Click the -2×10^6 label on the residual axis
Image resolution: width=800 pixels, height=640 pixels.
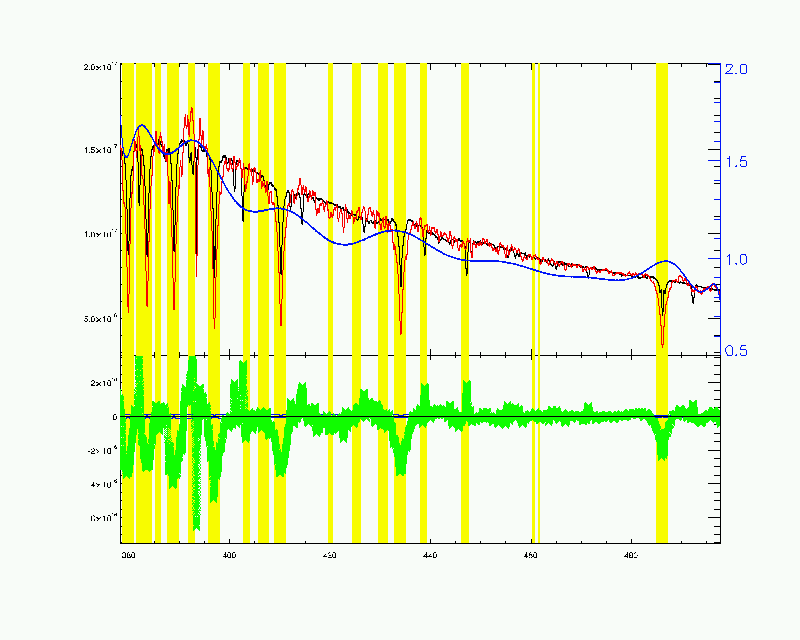(x=103, y=451)
